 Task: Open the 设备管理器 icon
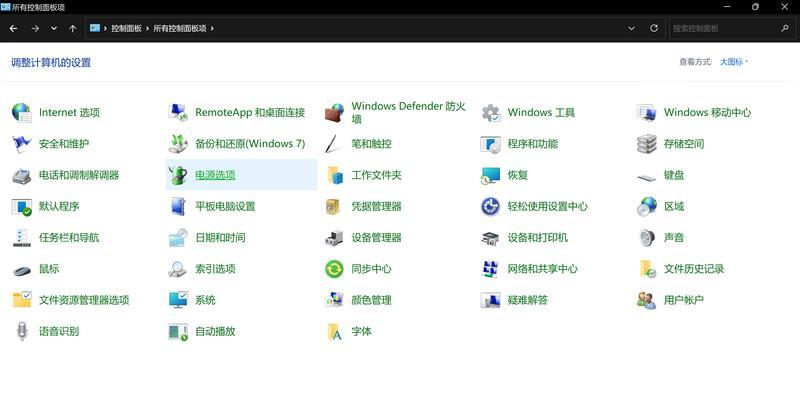click(x=334, y=238)
